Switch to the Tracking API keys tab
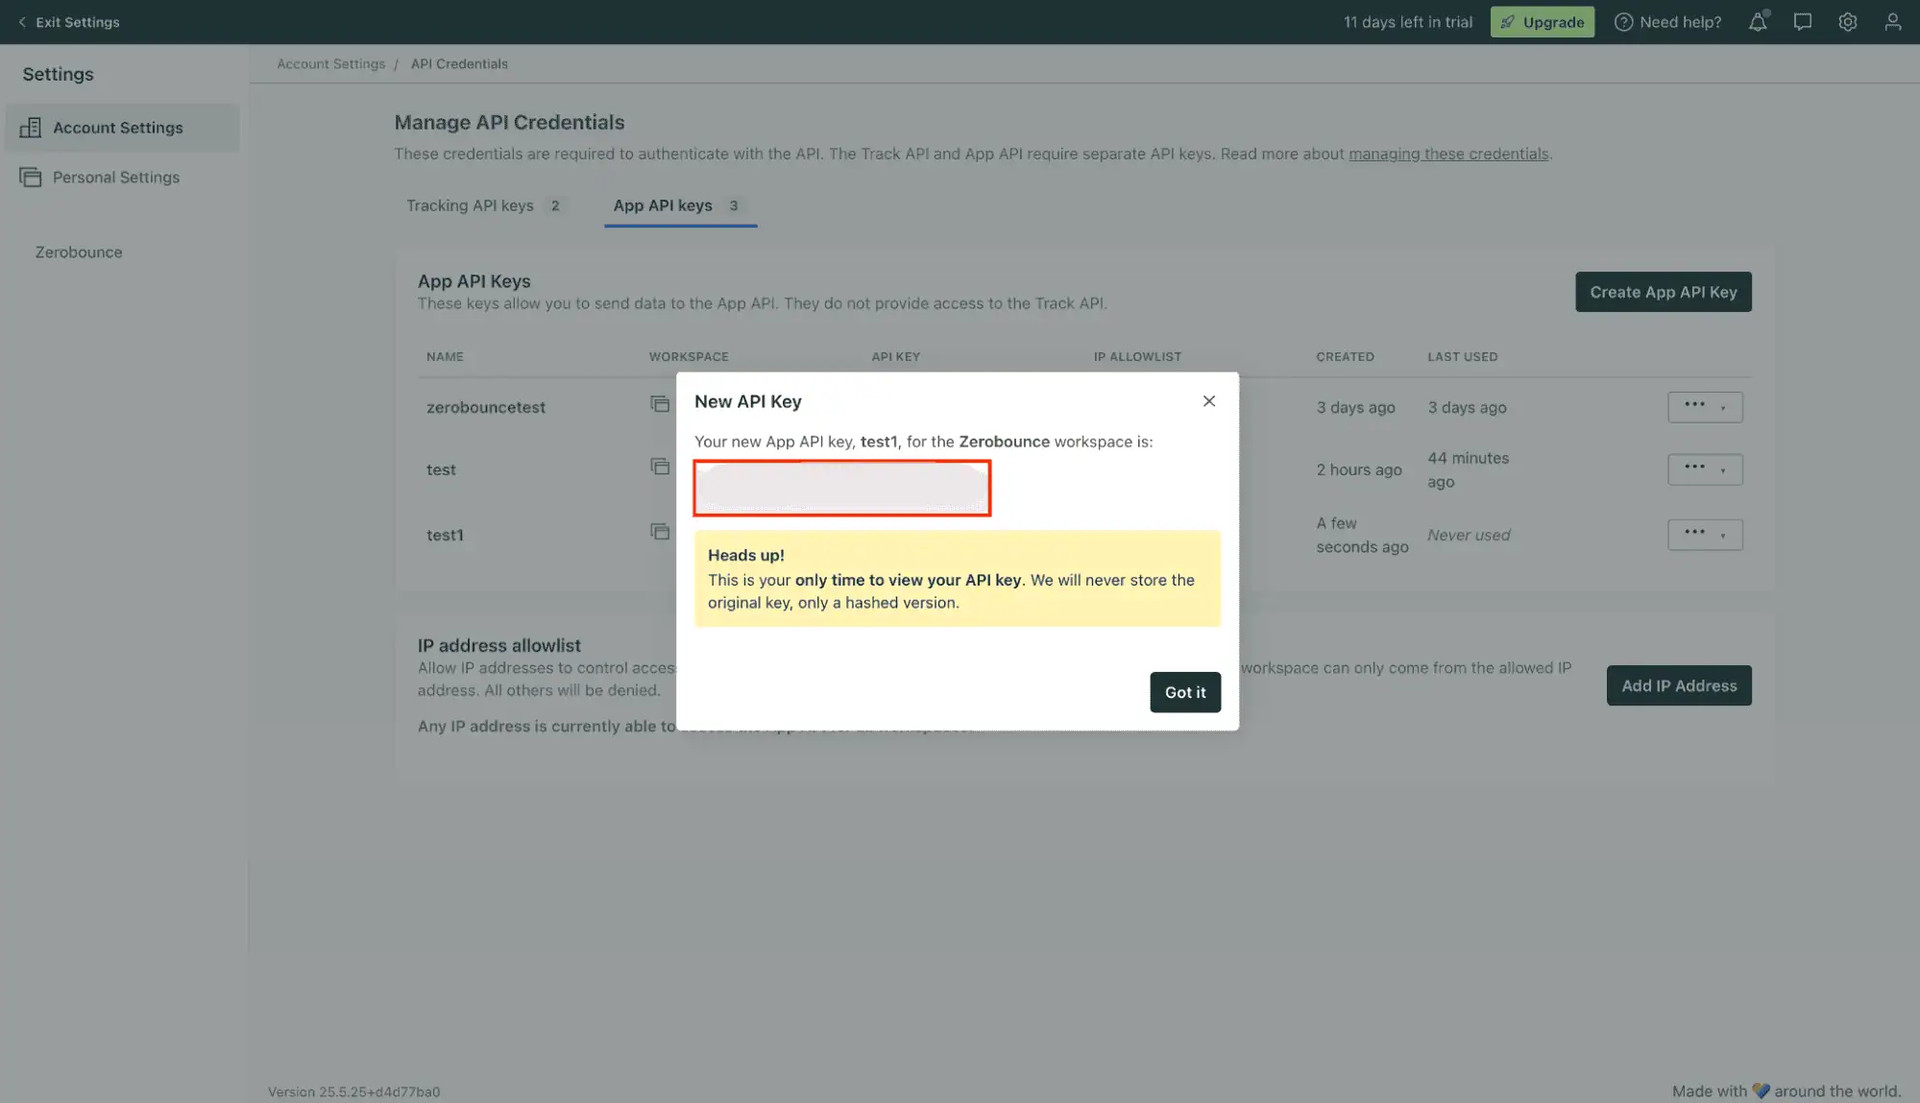Screen dimensions: 1920x1103 click(x=470, y=205)
